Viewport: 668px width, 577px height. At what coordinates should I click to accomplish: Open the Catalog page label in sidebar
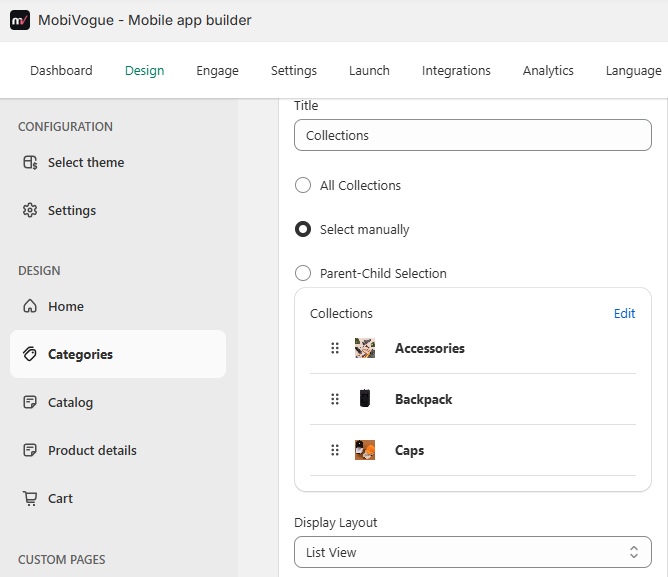[70, 402]
